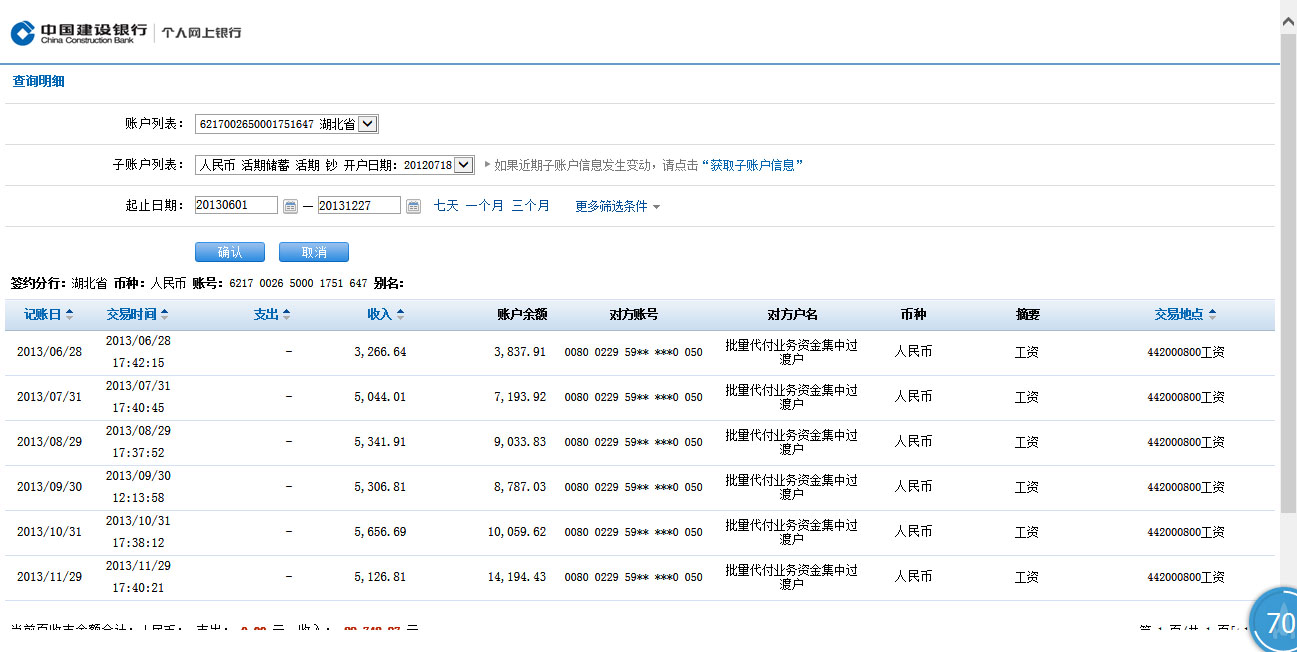Expand 更多筛选条件 filter options

coord(617,206)
